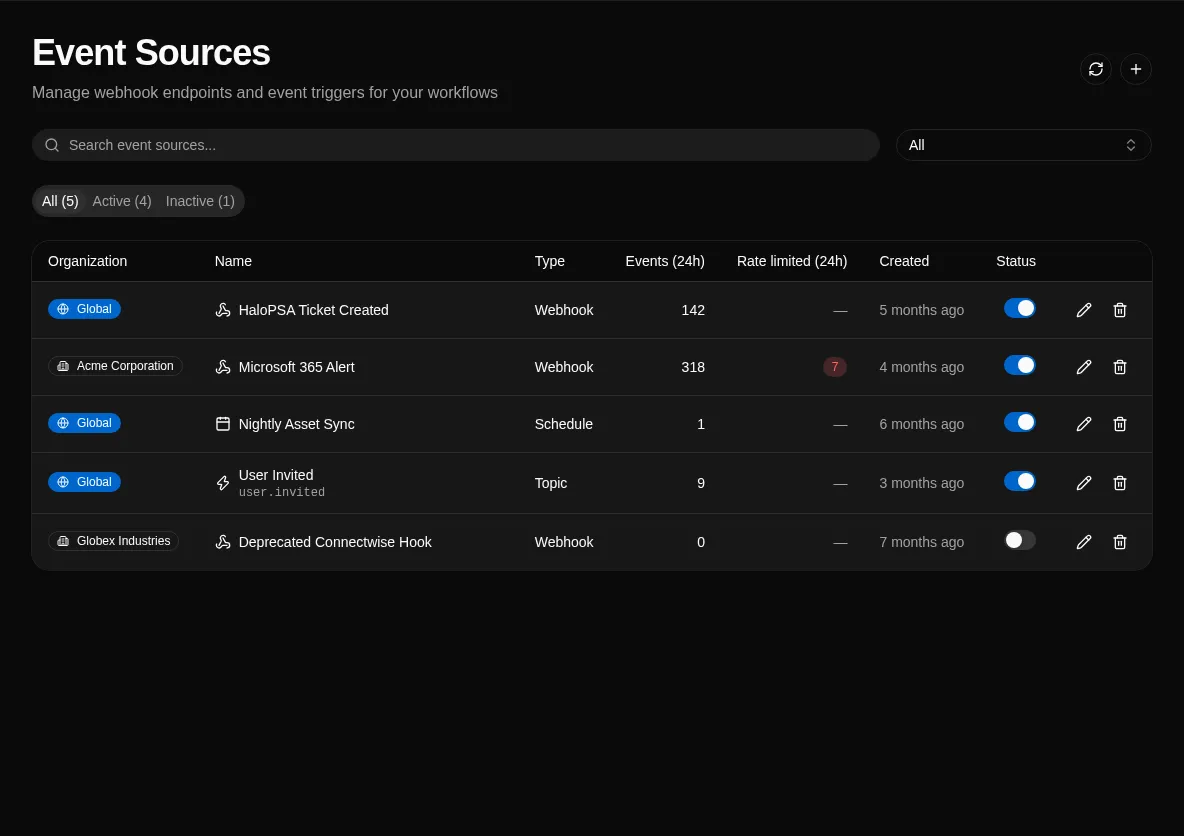The height and width of the screenshot is (836, 1184).
Task: Switch off User Invited status toggle
Action: click(1019, 482)
